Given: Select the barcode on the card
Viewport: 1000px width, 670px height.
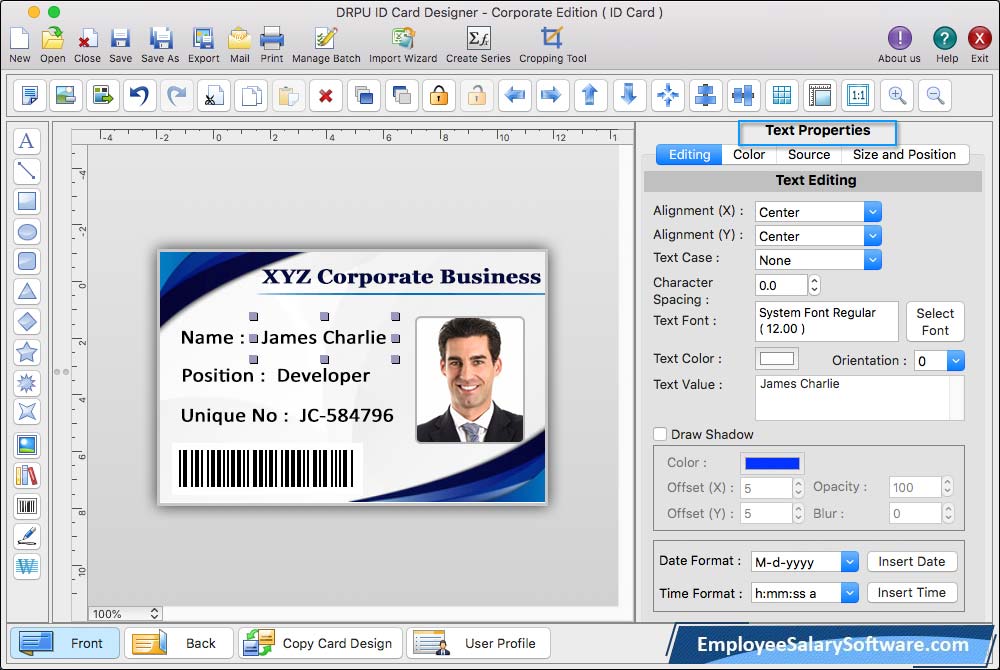Looking at the screenshot, I should pos(266,469).
